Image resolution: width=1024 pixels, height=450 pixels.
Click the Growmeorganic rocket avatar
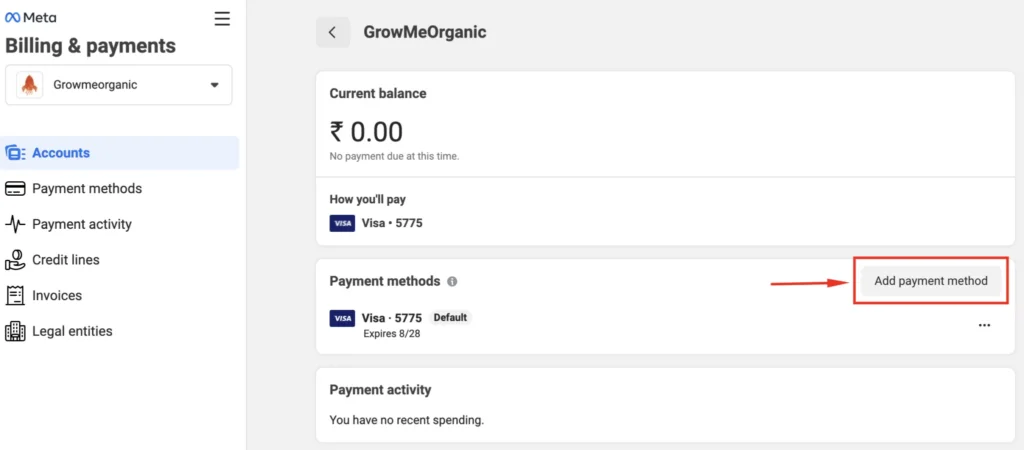point(29,85)
